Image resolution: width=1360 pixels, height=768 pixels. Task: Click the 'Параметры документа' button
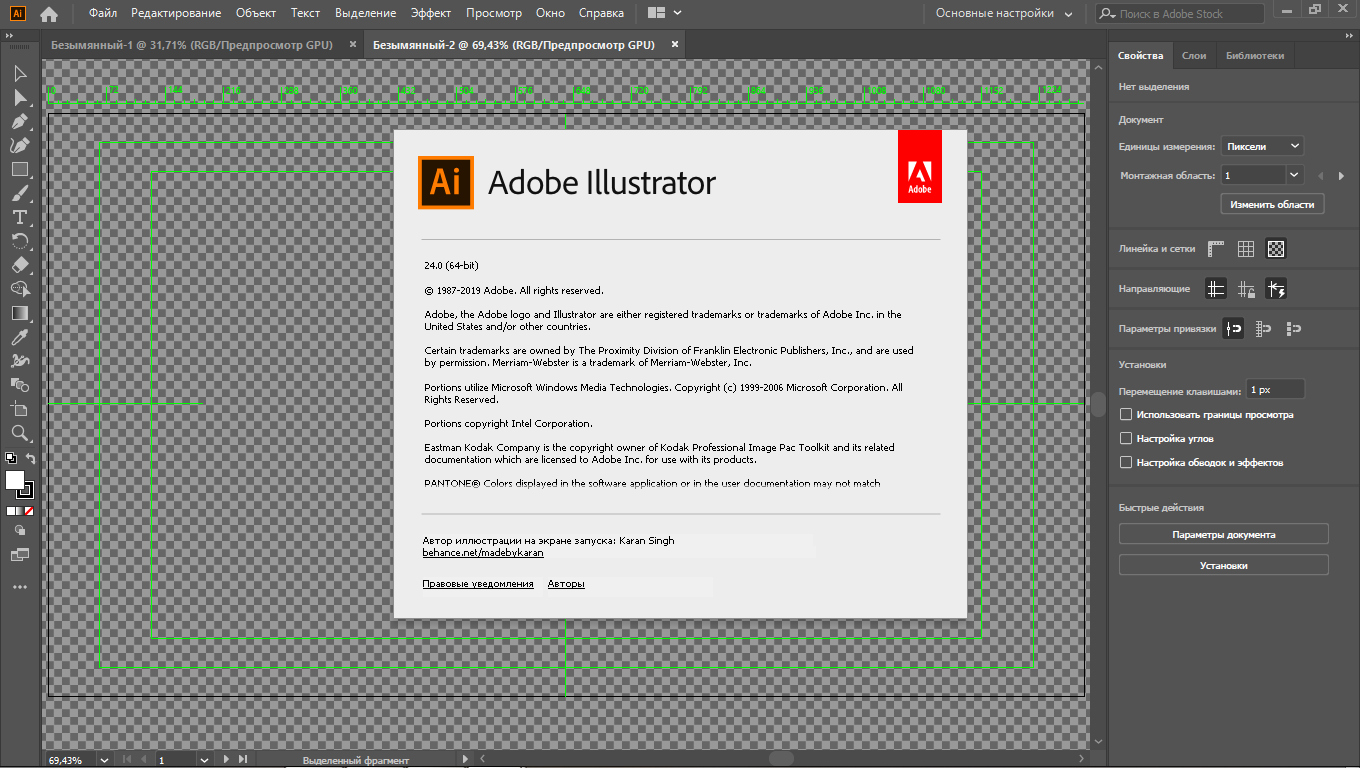[x=1223, y=534]
